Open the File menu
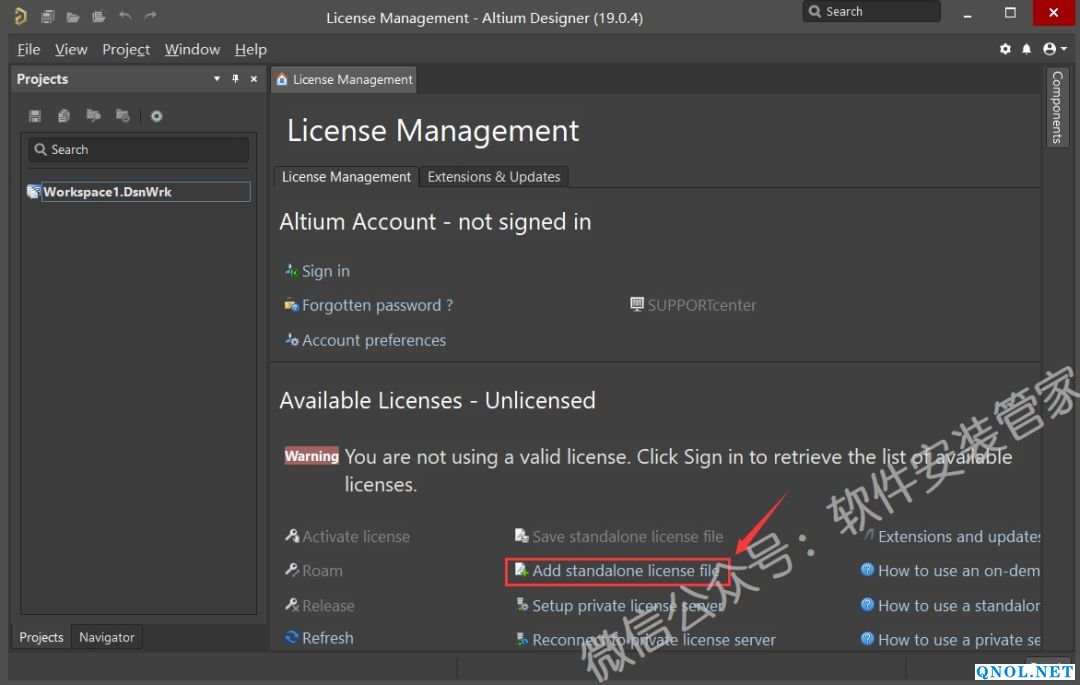1080x685 pixels. [29, 49]
